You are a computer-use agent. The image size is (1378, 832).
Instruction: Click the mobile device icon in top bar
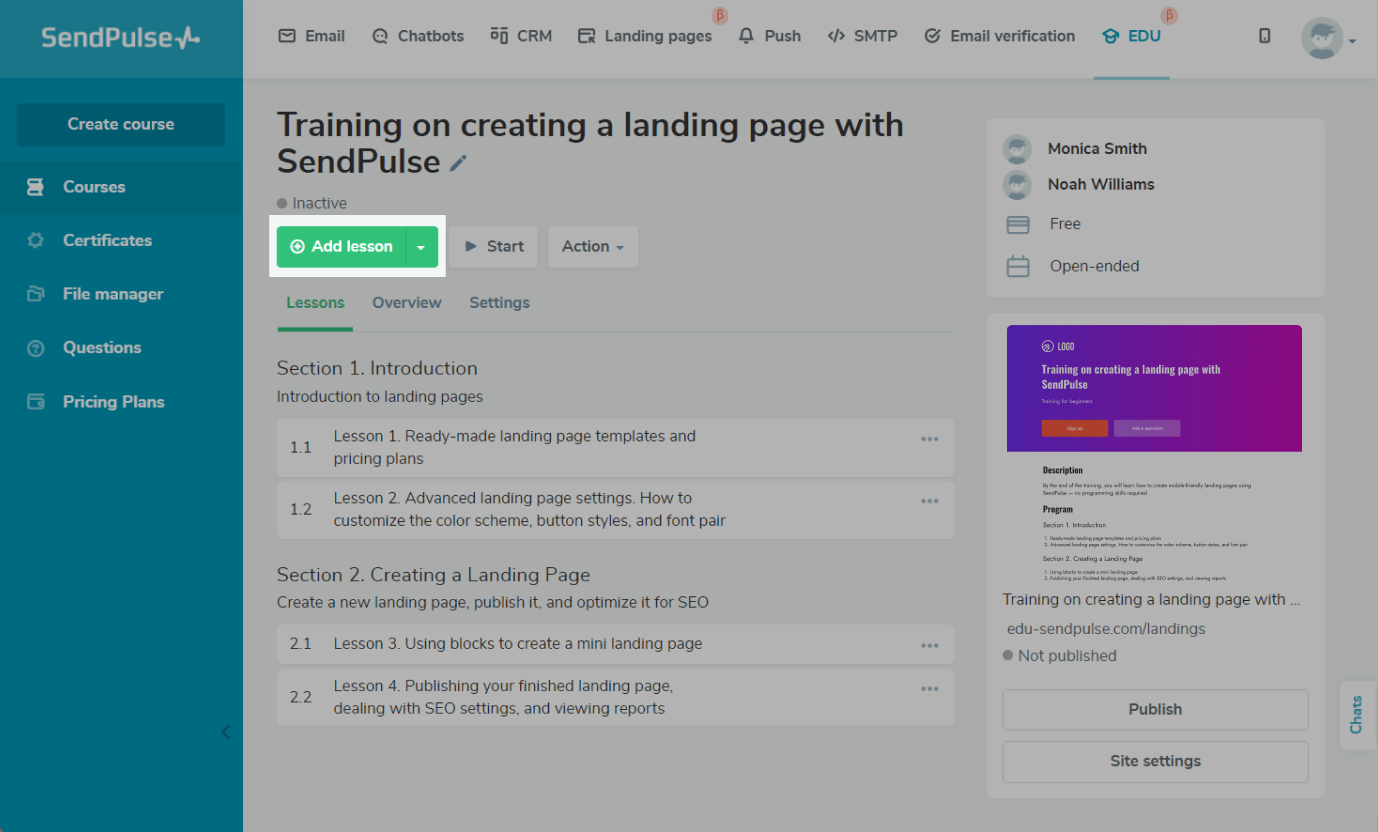[1264, 36]
